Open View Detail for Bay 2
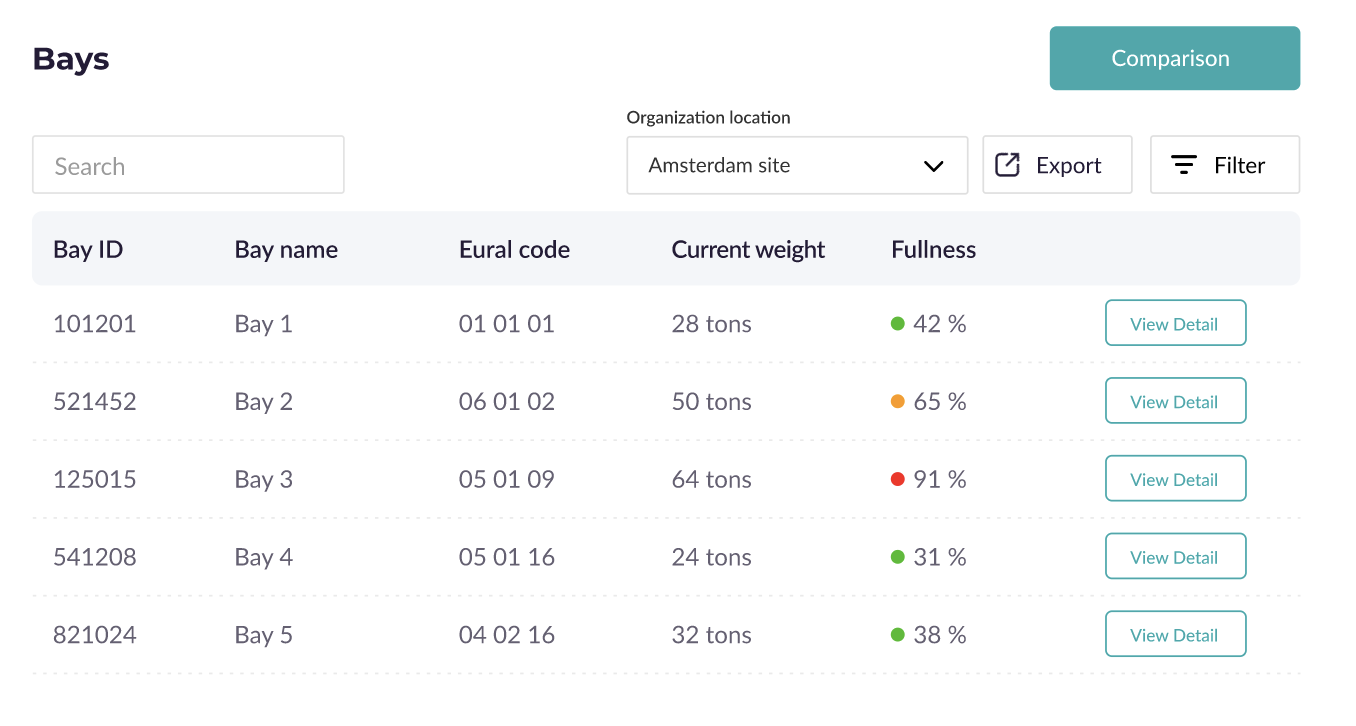The image size is (1356, 726). [1175, 401]
